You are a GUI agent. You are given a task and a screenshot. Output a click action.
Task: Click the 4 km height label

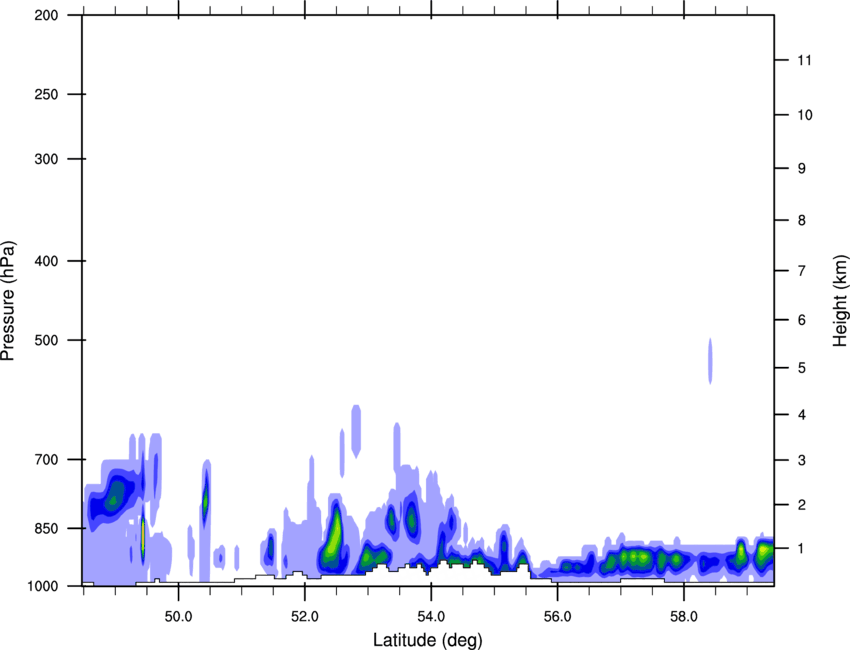click(x=802, y=415)
